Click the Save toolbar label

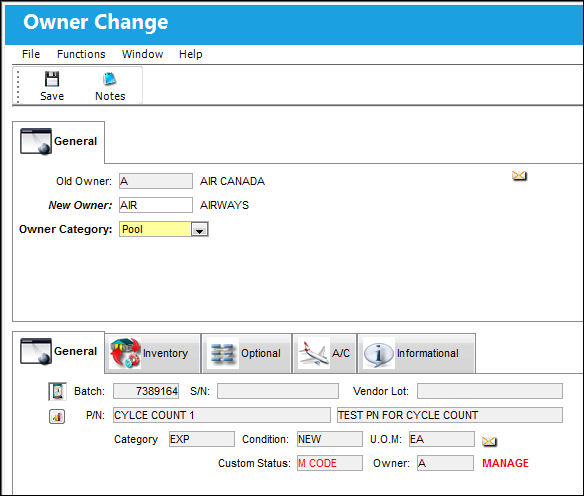(x=52, y=96)
